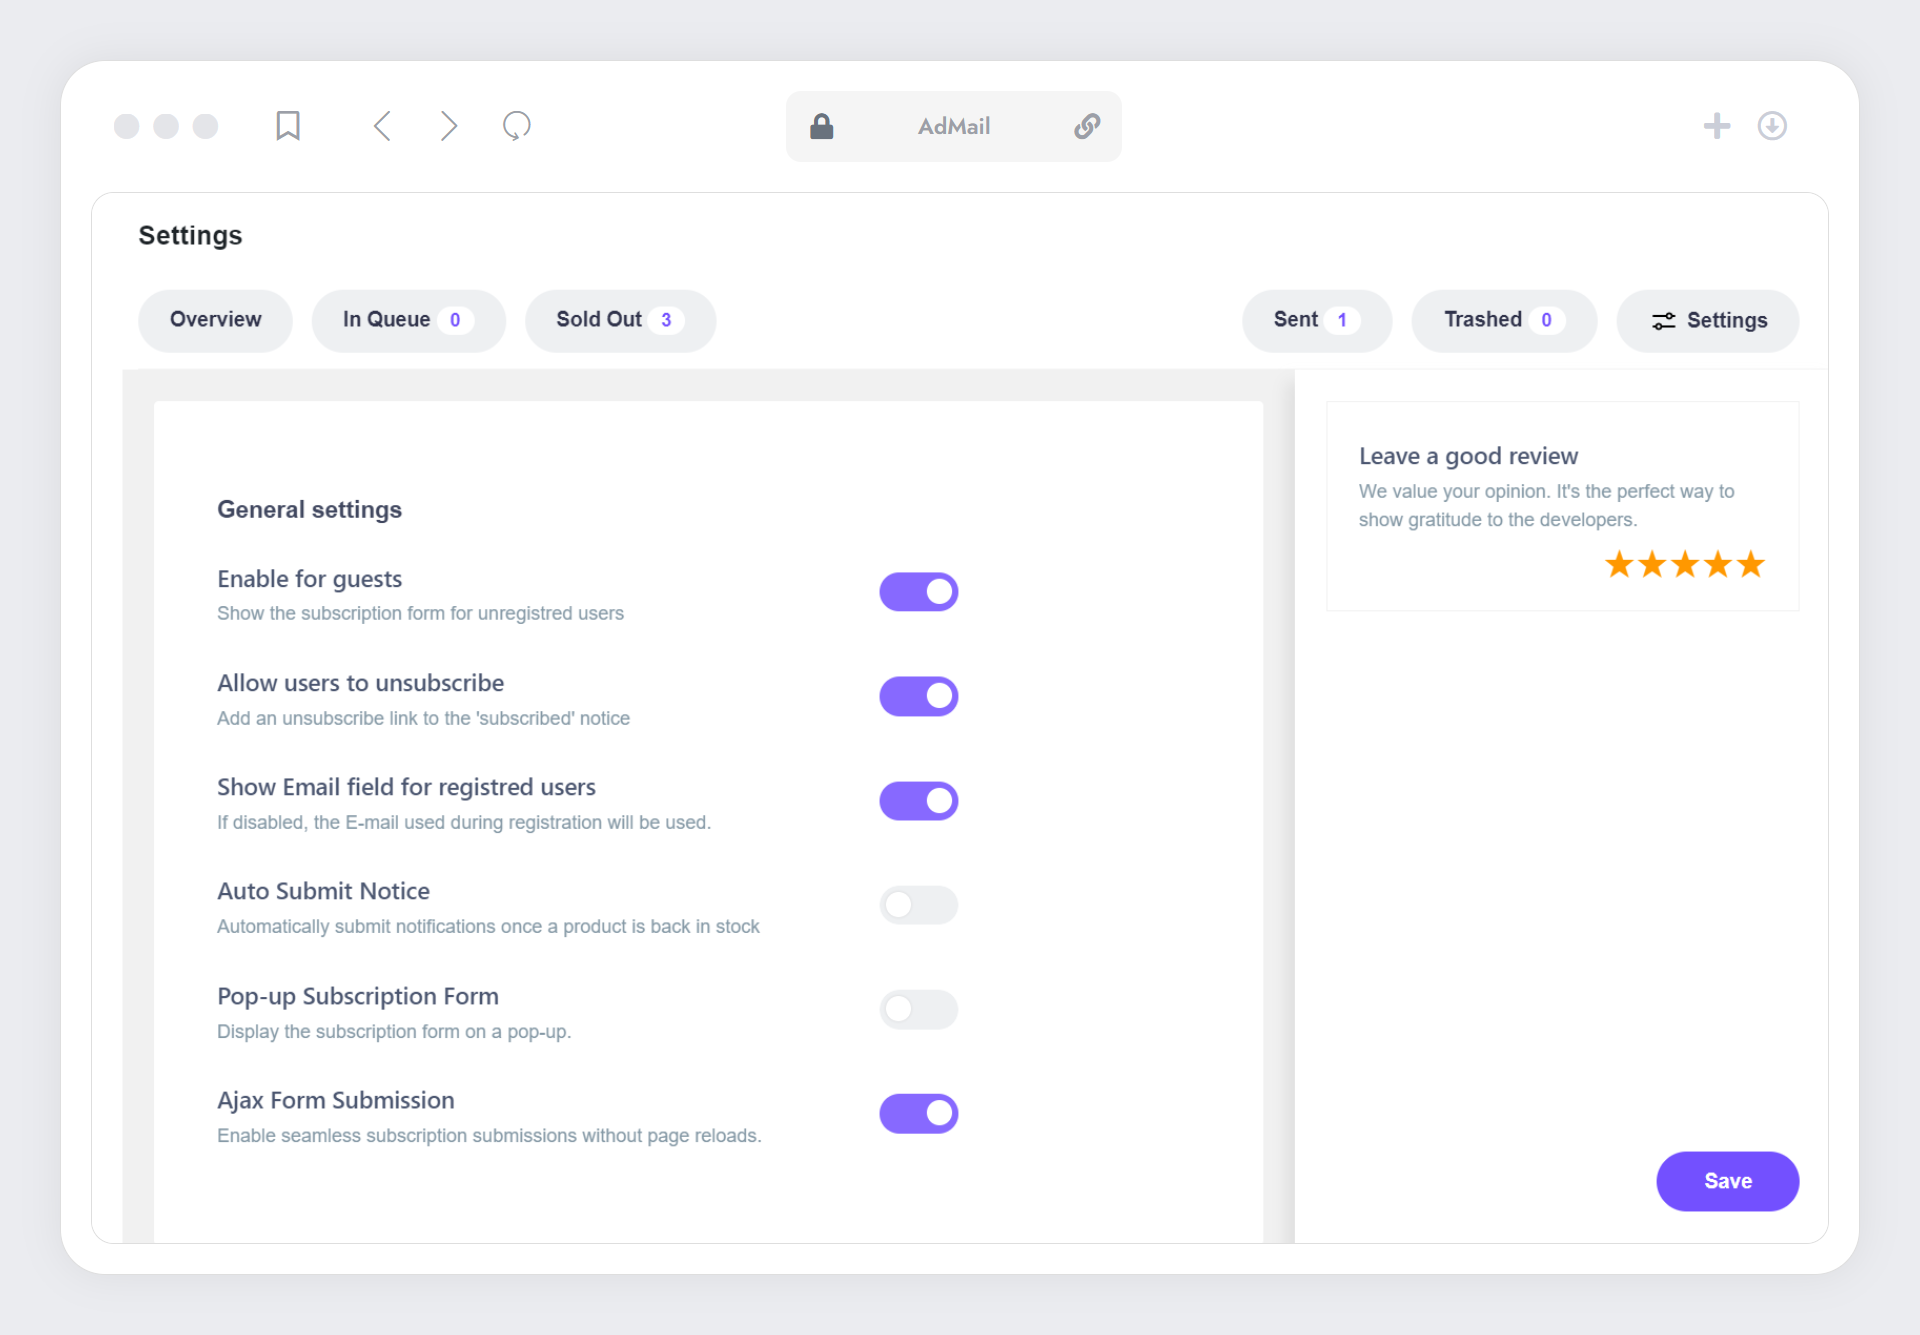This screenshot has width=1920, height=1335.
Task: Click the AdMail address bar
Action: point(953,127)
